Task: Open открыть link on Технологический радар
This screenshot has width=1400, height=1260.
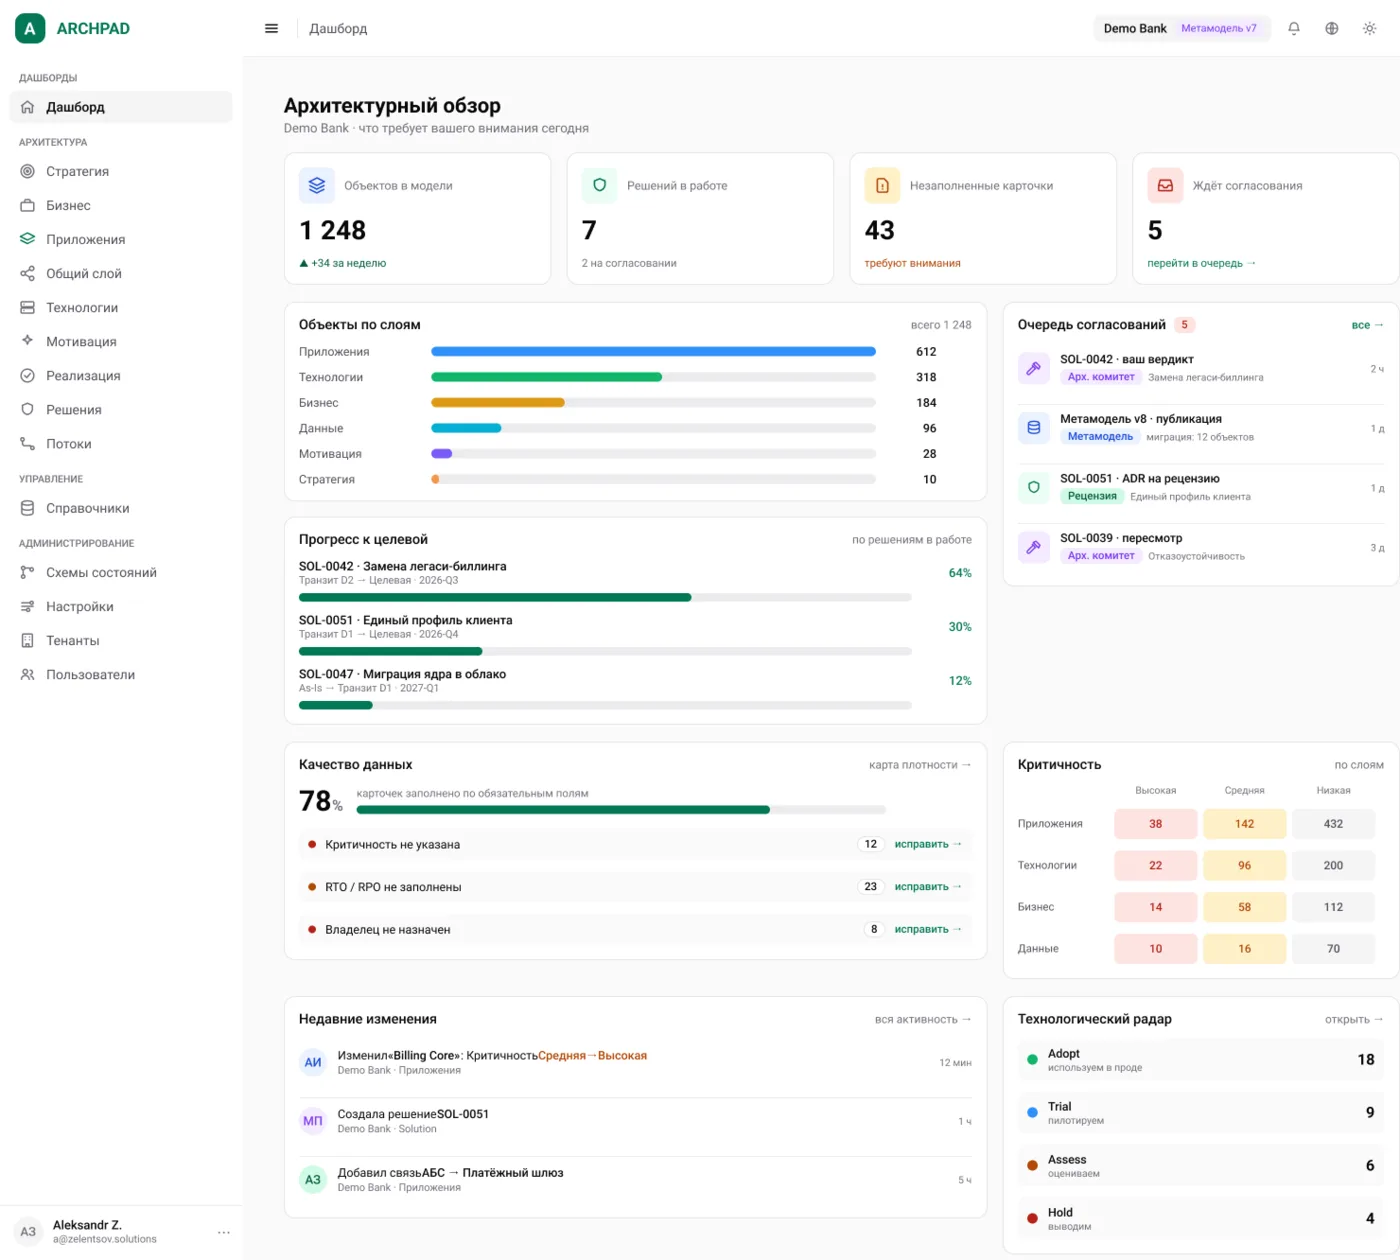Action: tap(1354, 1020)
